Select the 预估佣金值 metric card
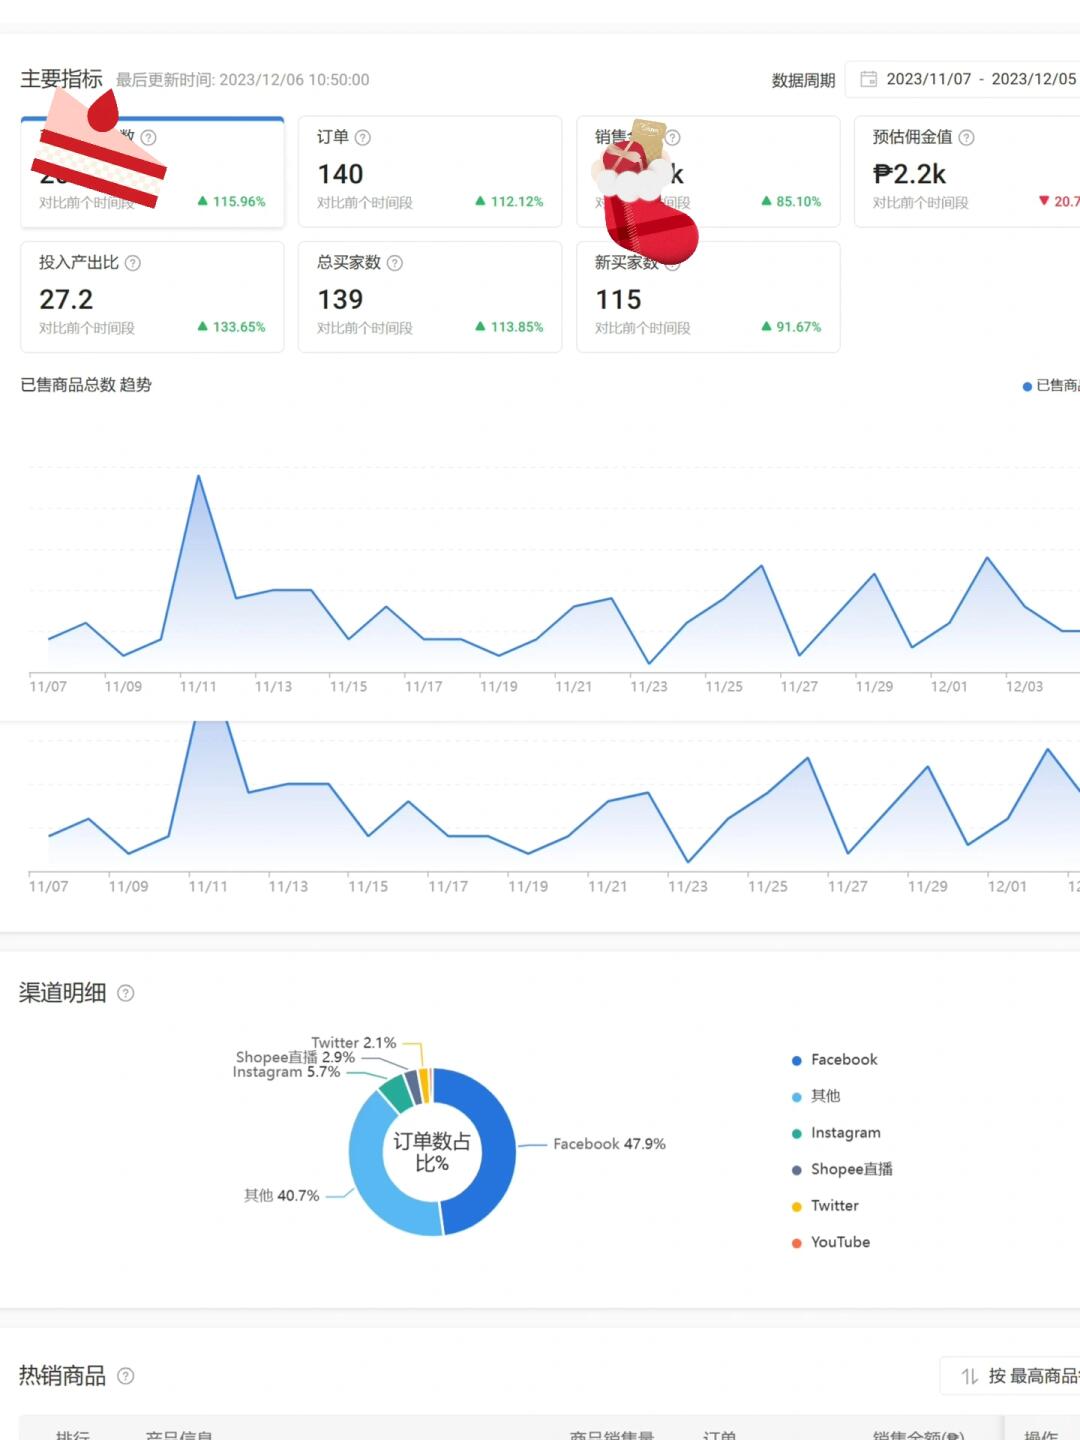The width and height of the screenshot is (1080, 1440). pos(967,171)
